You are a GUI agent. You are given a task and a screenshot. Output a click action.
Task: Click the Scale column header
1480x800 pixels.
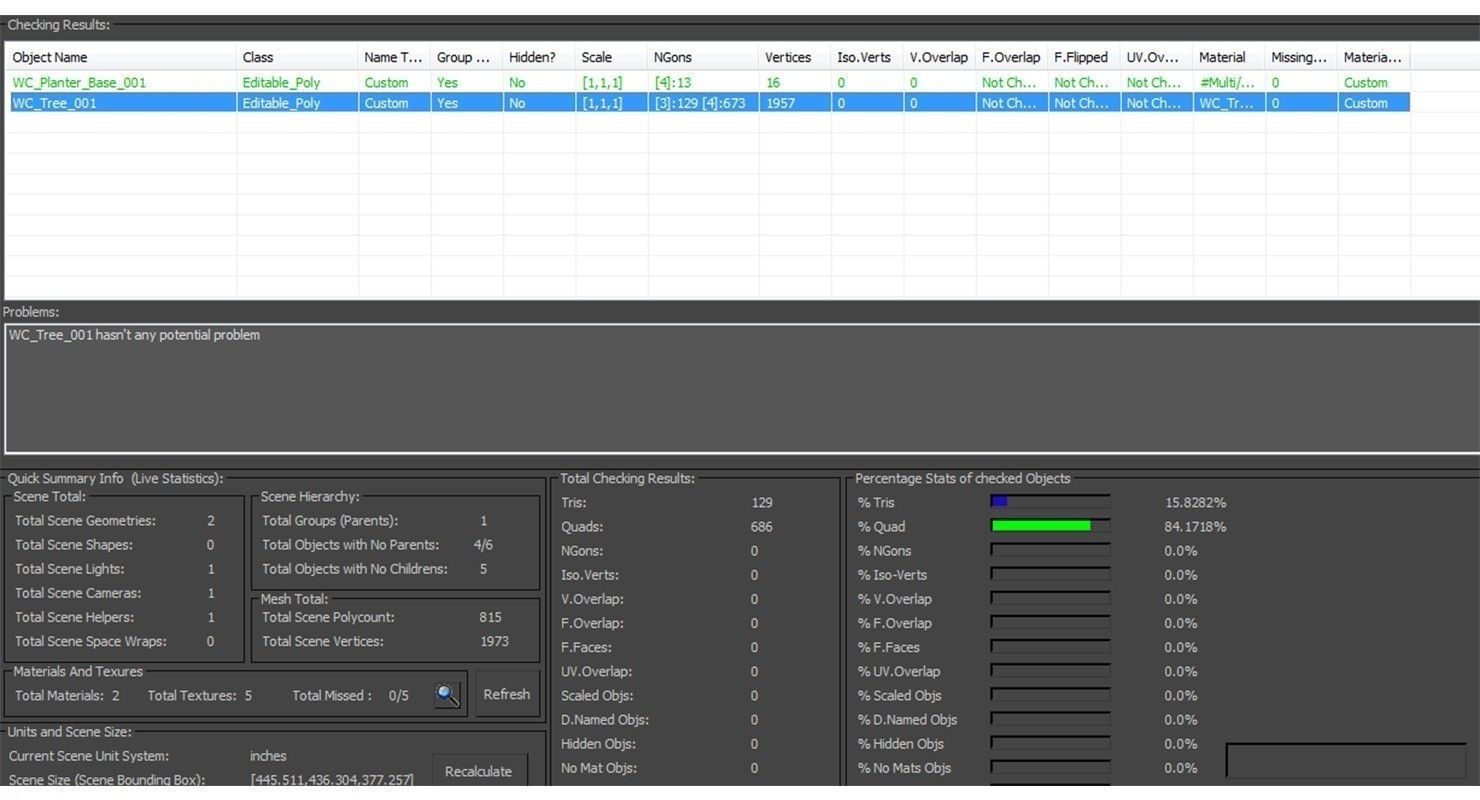point(611,57)
